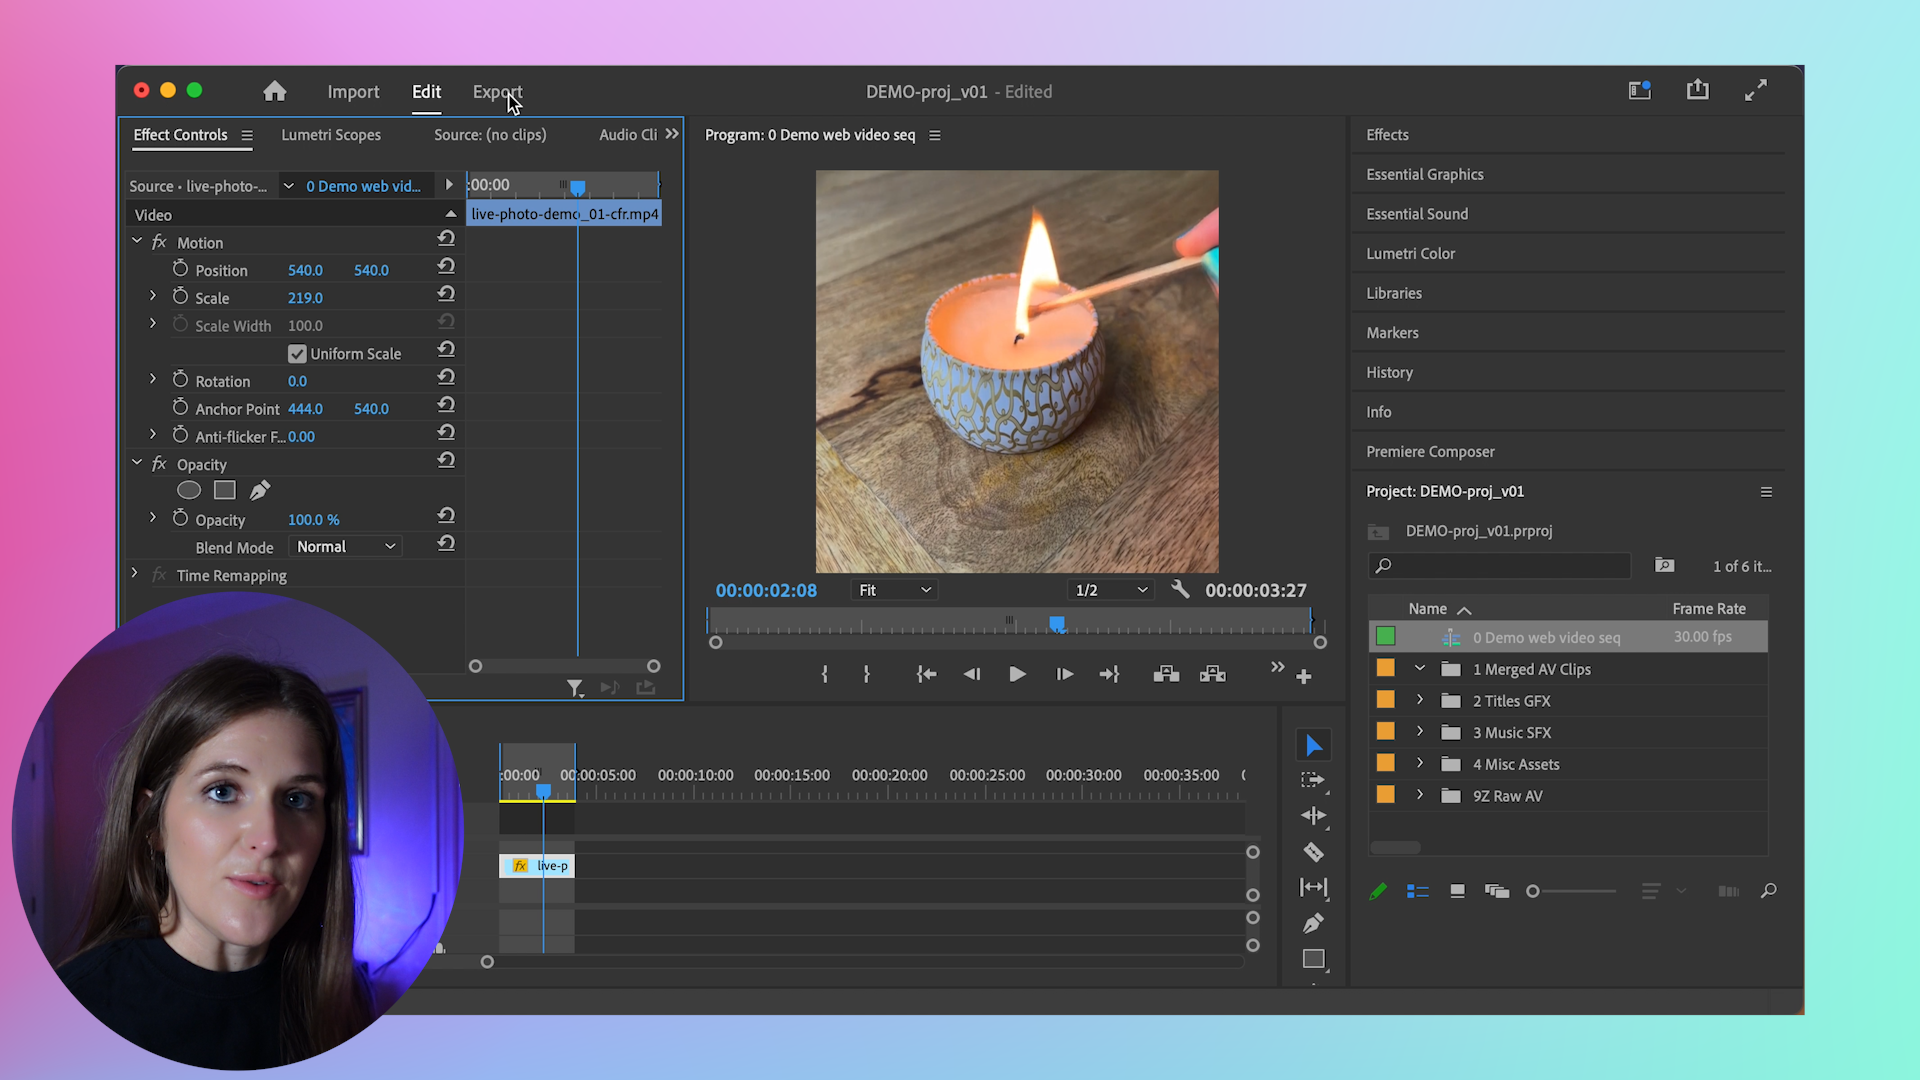Expand the 1 Merged AV Clips bin
The image size is (1920, 1080).
coord(1419,668)
